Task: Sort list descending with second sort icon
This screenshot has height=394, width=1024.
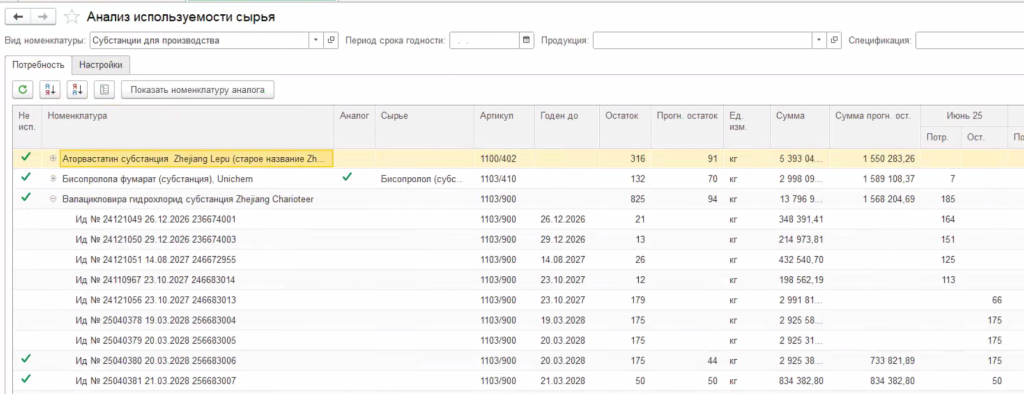Action: 78,90
